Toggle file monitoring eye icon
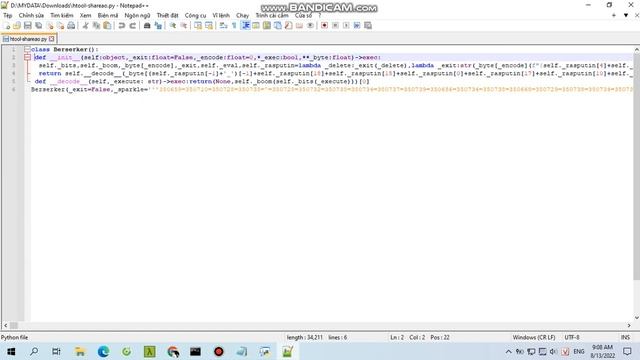 click(311, 25)
